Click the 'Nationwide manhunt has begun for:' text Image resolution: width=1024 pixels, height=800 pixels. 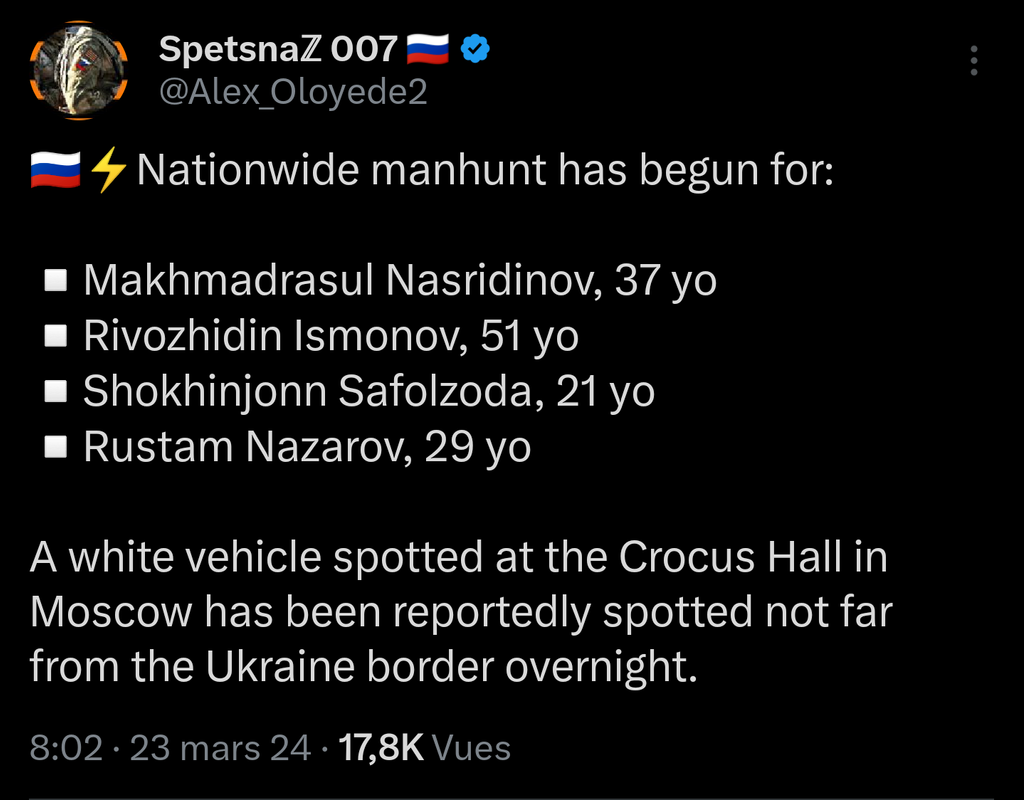point(484,171)
